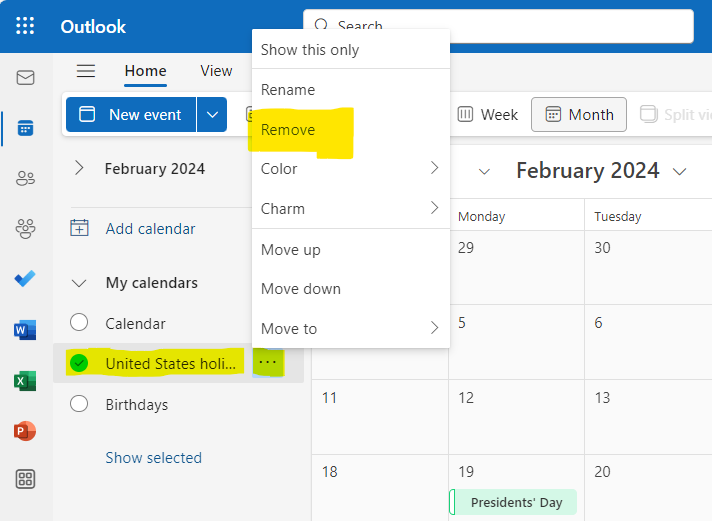Click the Outlook title
This screenshot has height=521, width=712.
click(x=93, y=26)
